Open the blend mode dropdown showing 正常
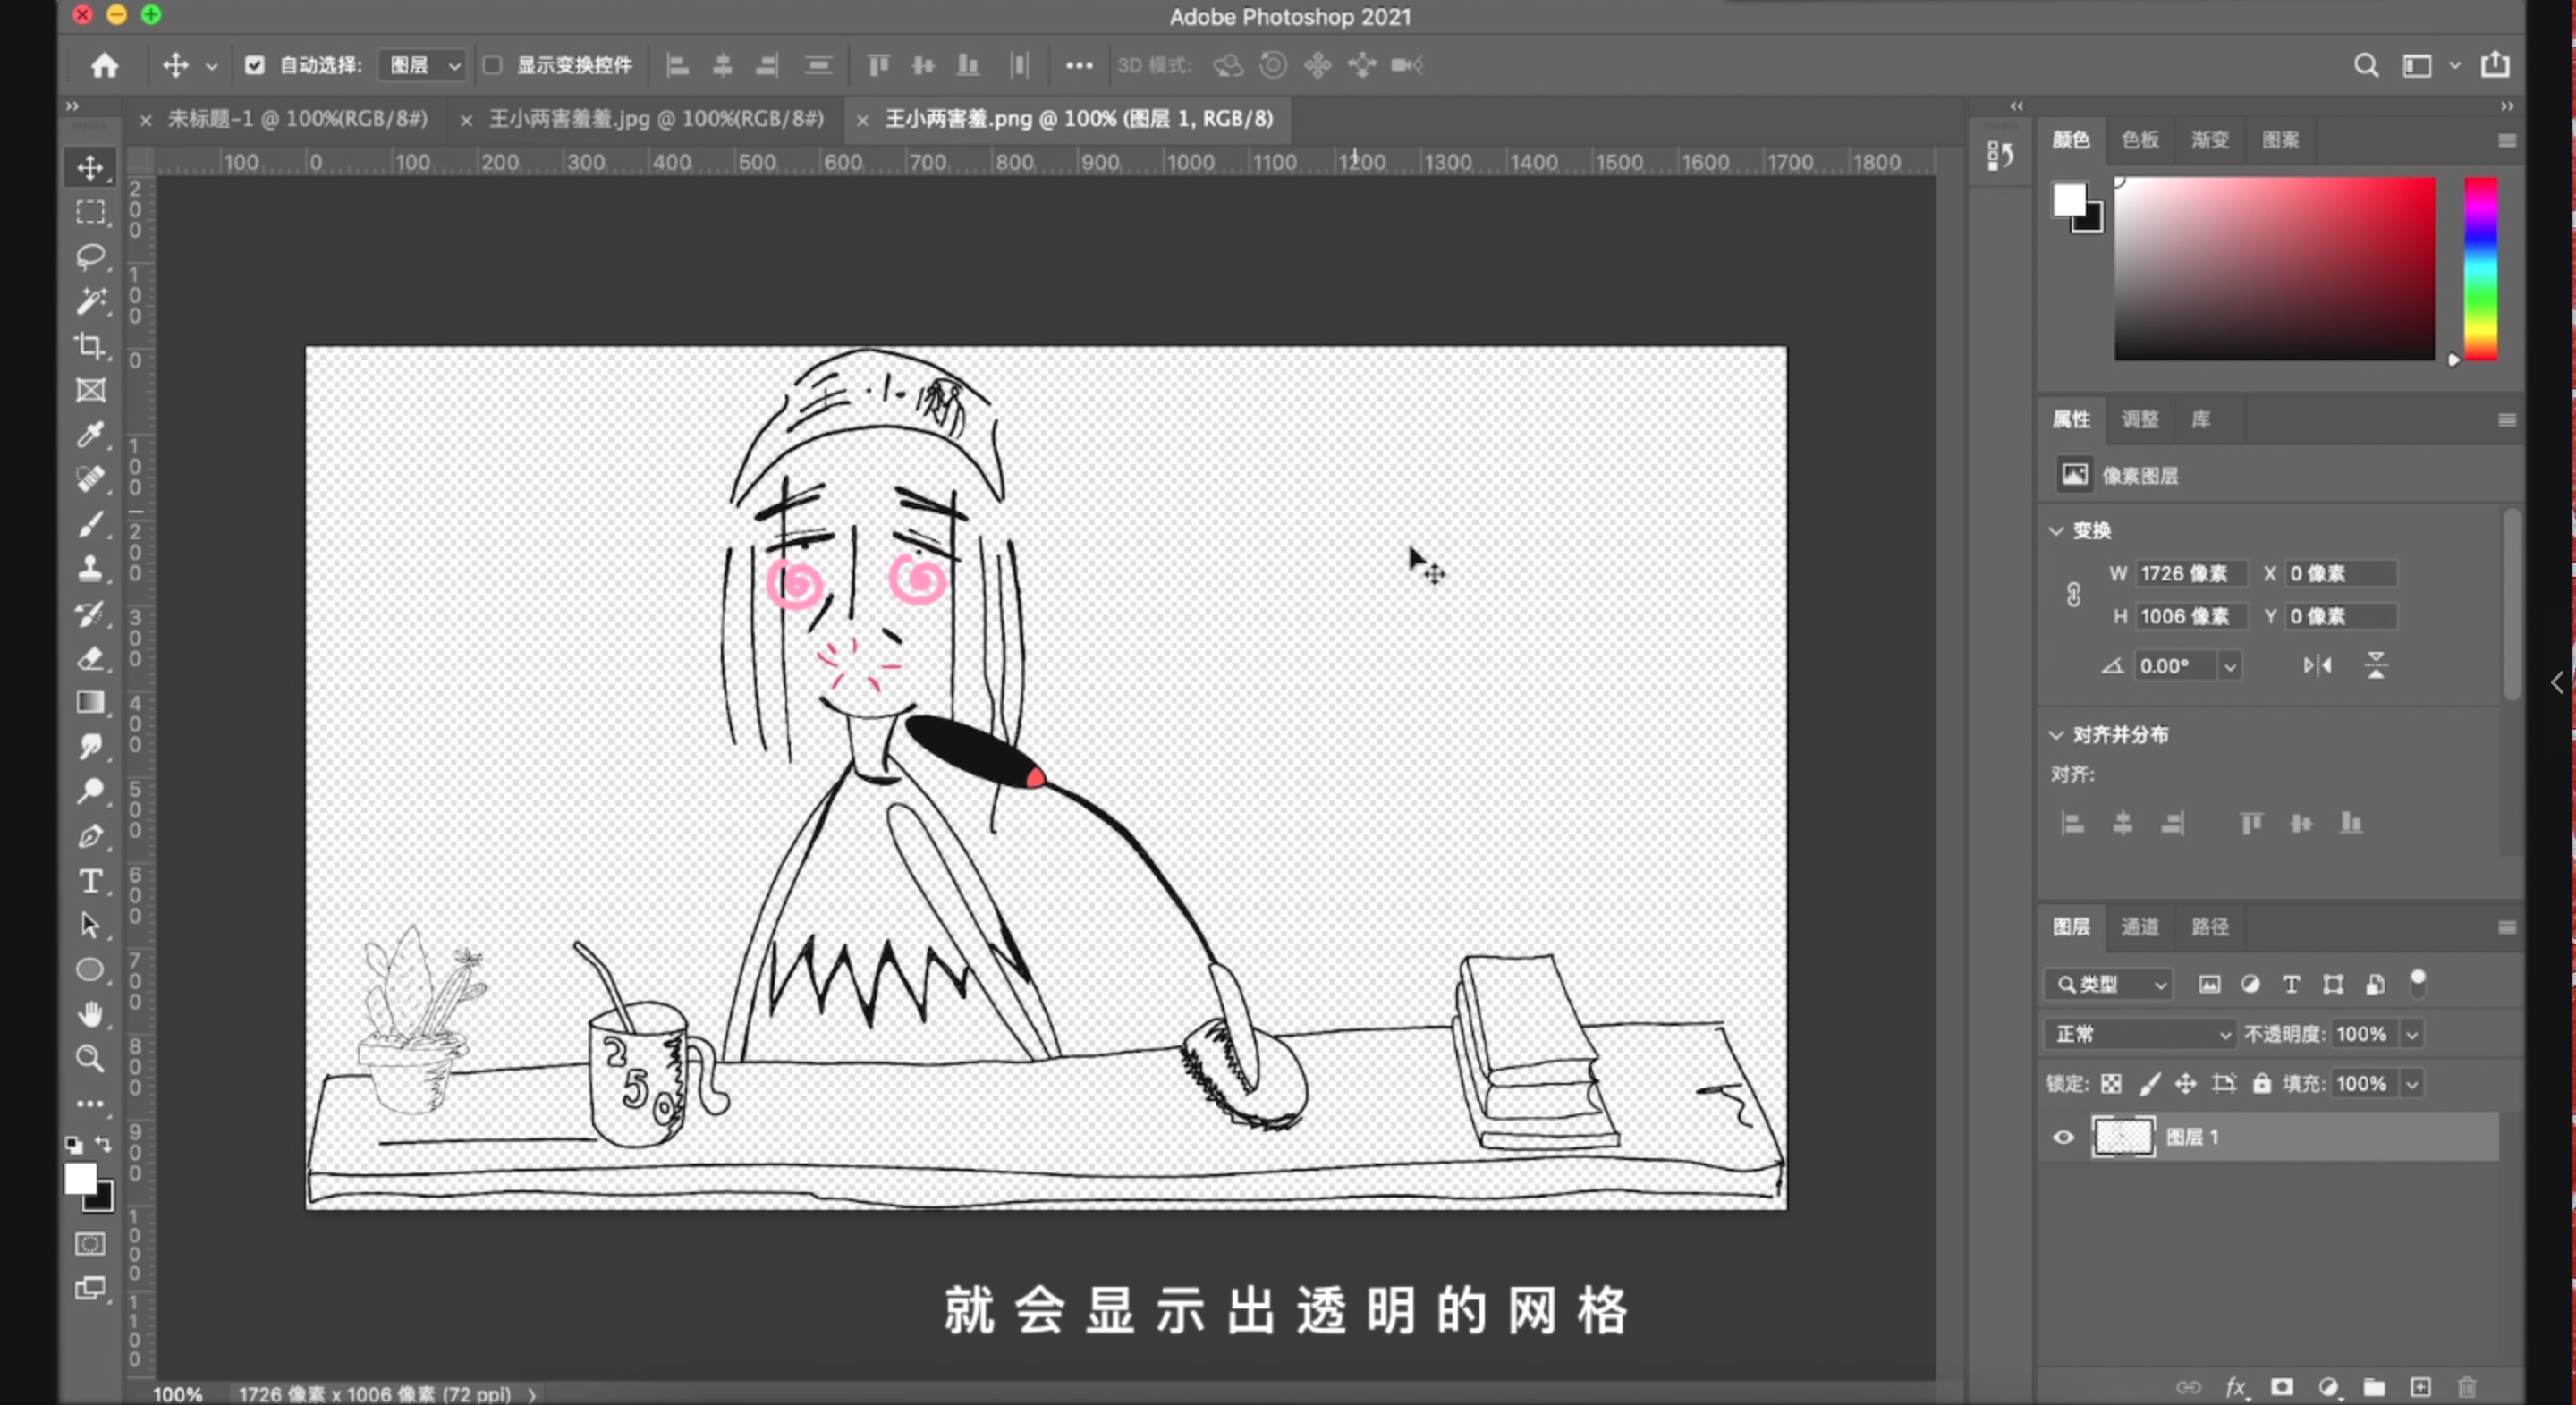Viewport: 2576px width, 1405px height. click(x=2139, y=1034)
